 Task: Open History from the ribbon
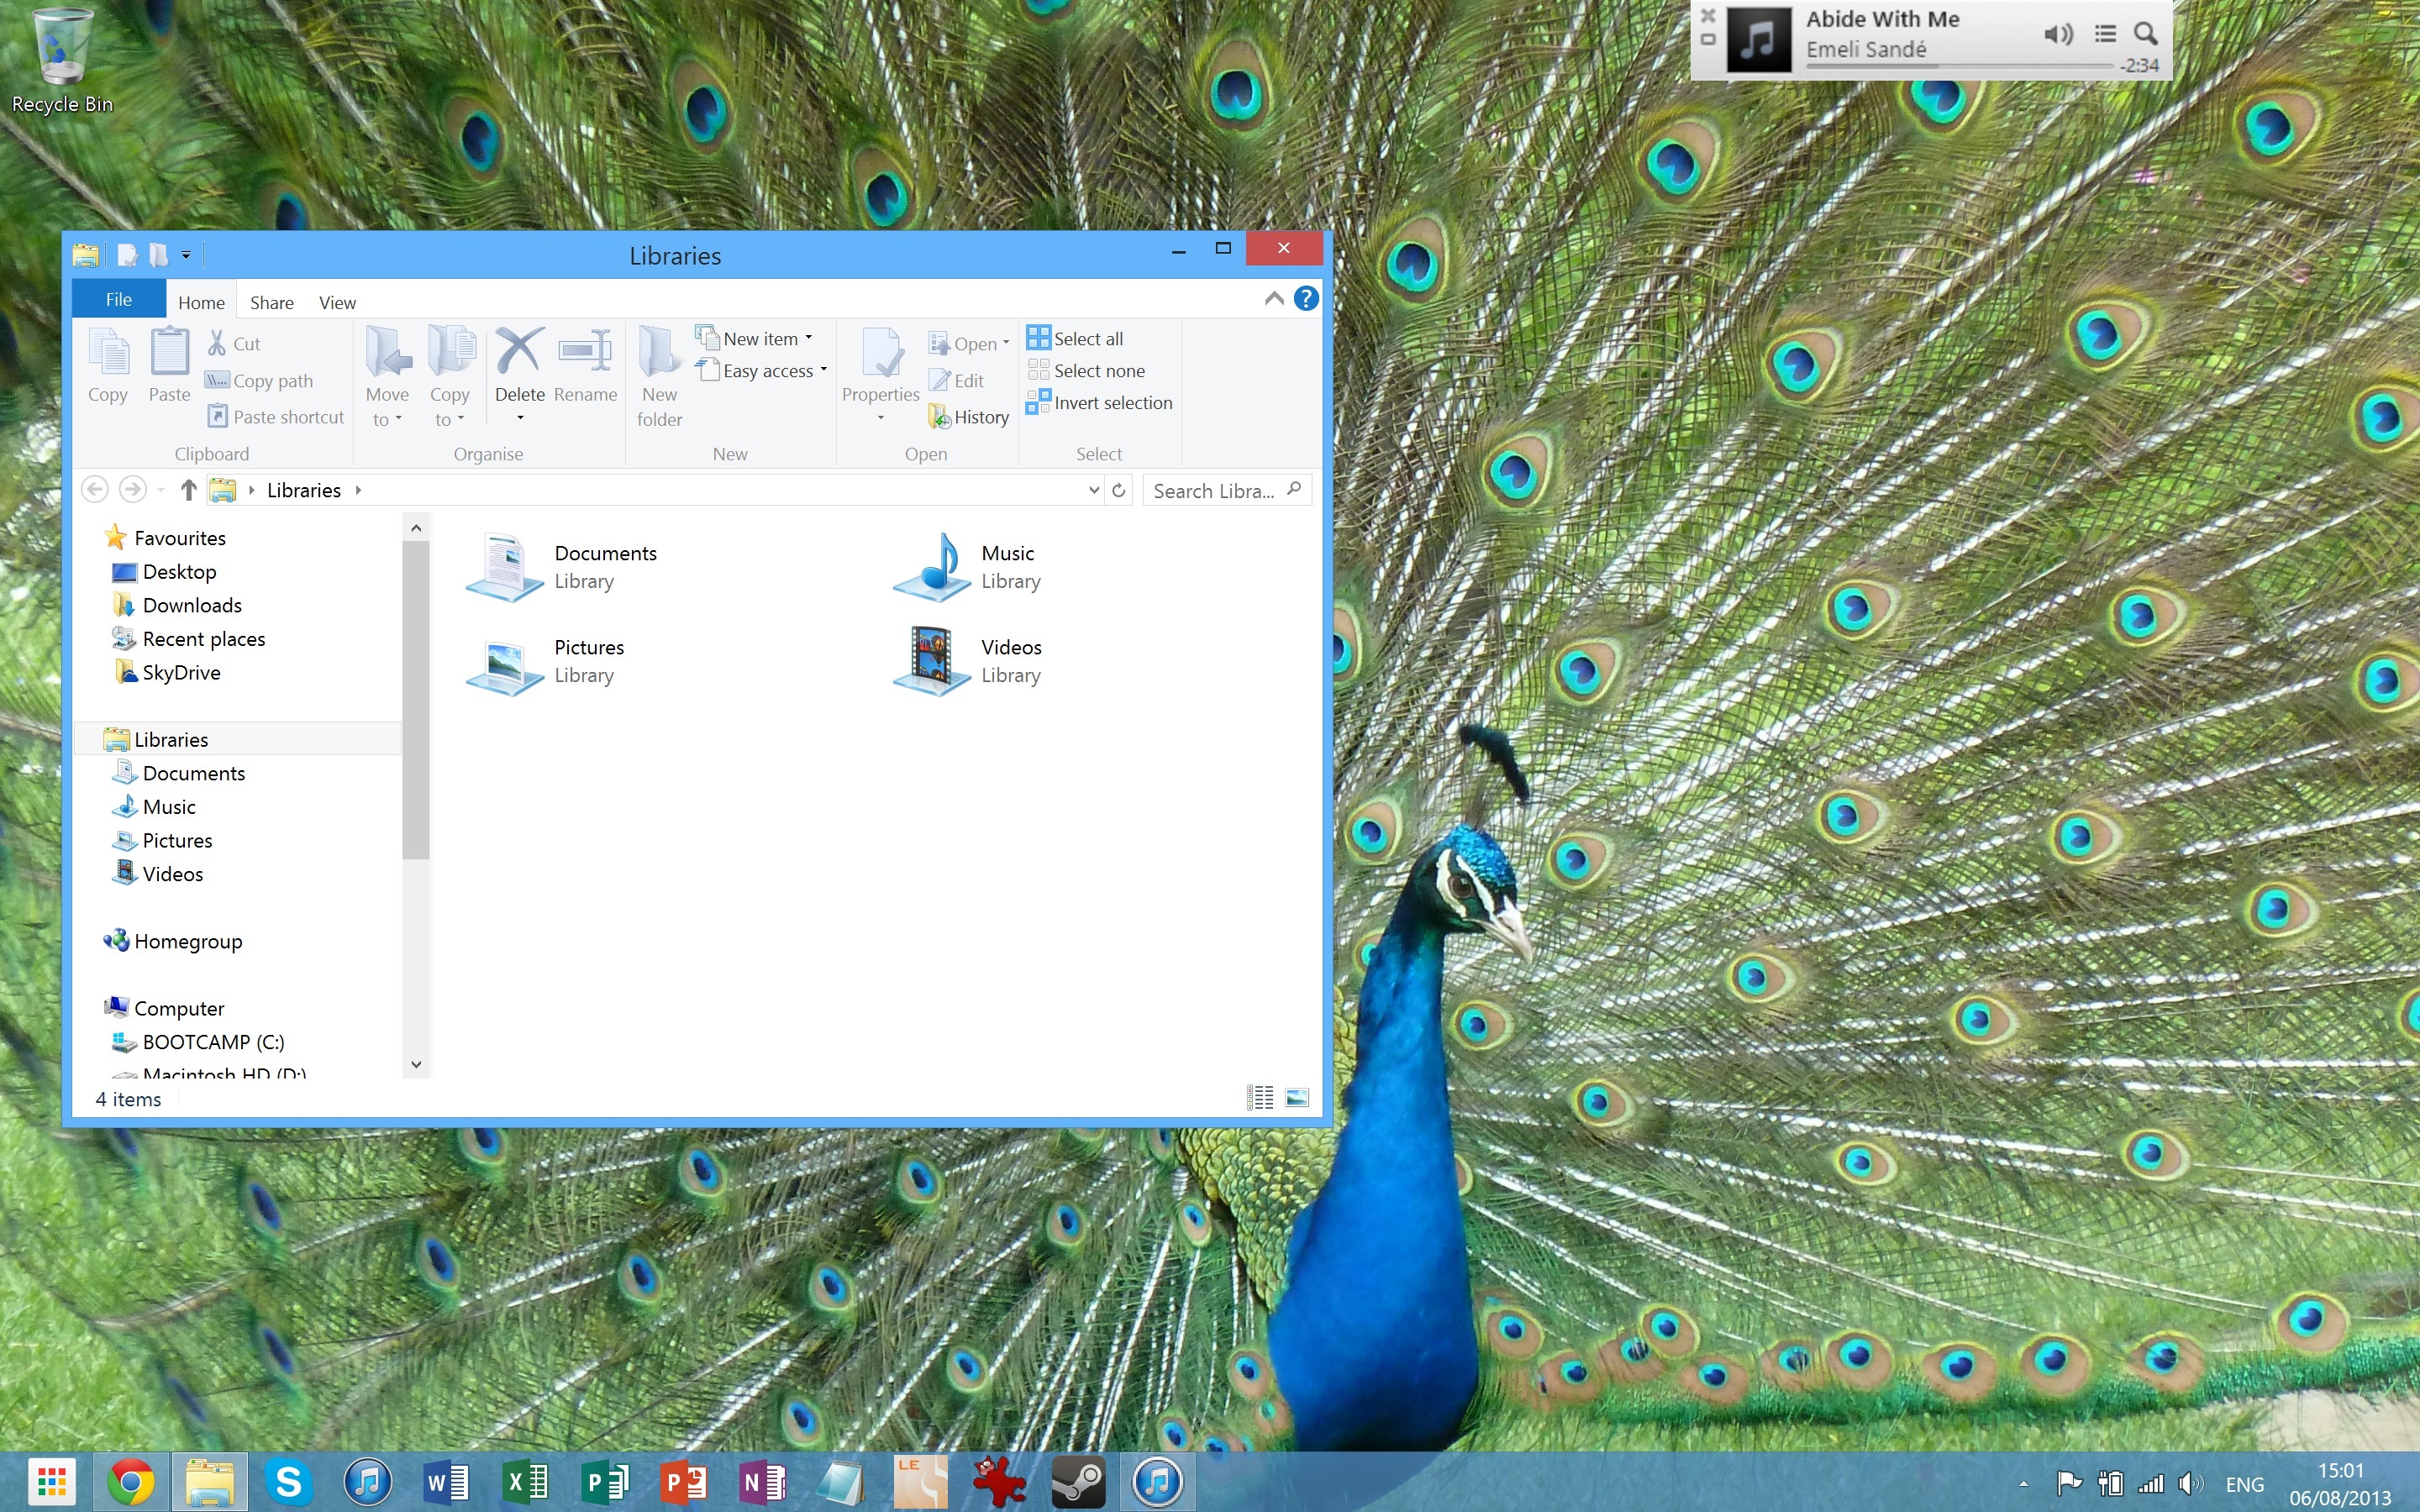tap(969, 417)
